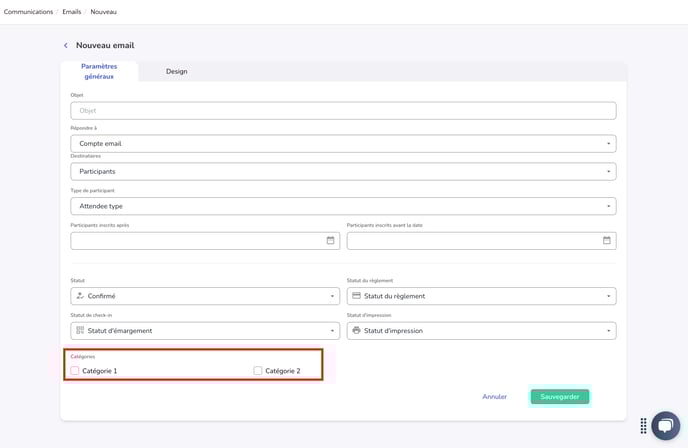Click the printer icon in Statut d'impression
688x448 pixels.
357,330
